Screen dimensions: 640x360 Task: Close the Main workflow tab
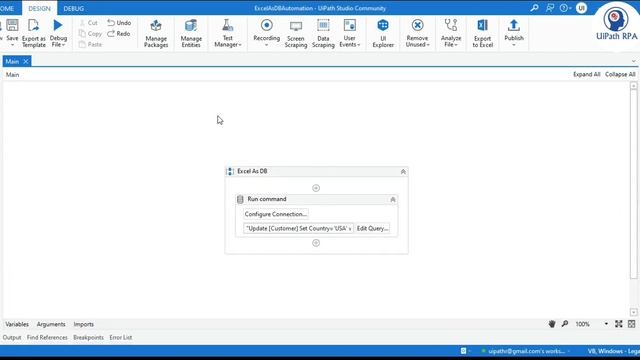26,61
